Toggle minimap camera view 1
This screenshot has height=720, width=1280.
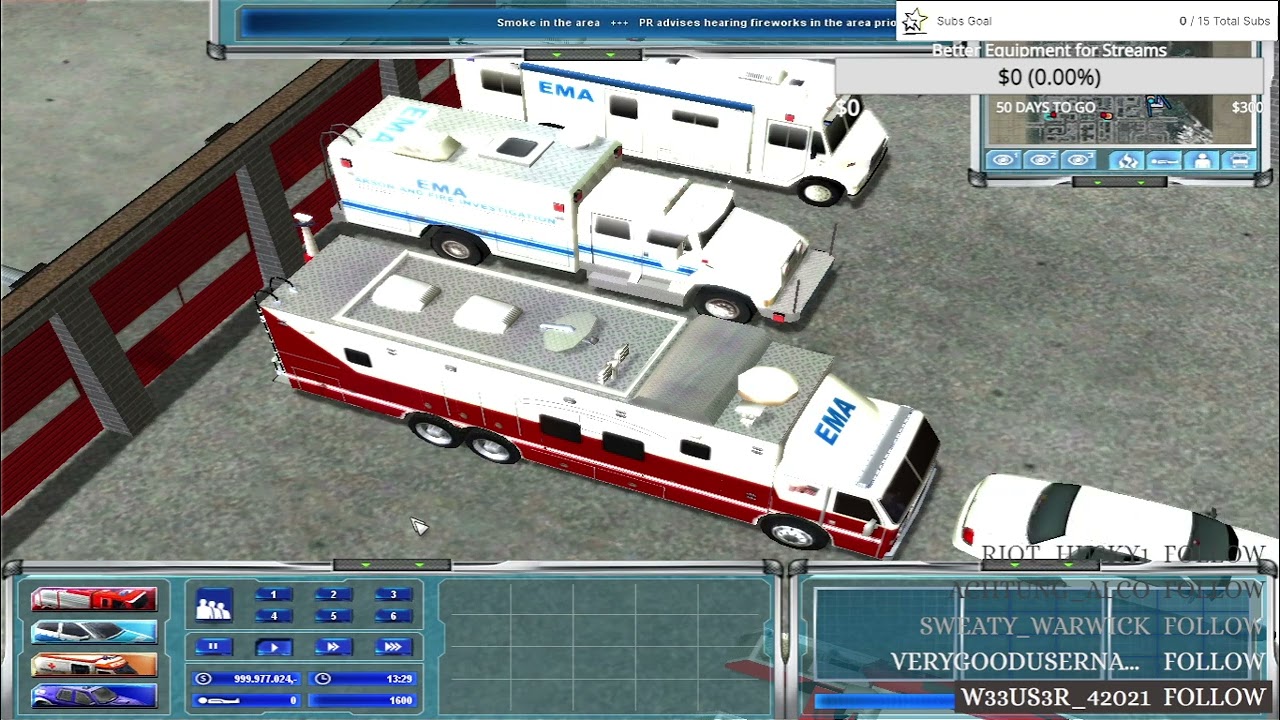[x=1005, y=160]
